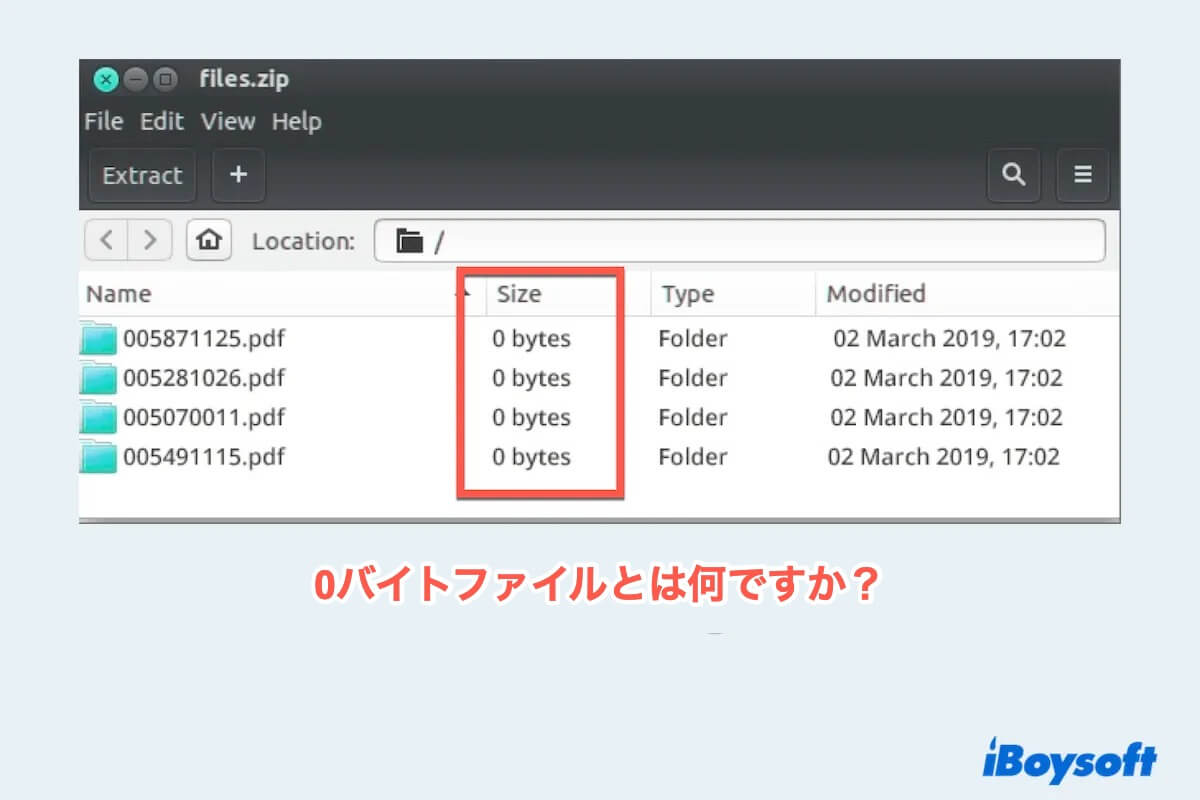
Task: Open the hamburger menu button
Action: (x=1082, y=175)
